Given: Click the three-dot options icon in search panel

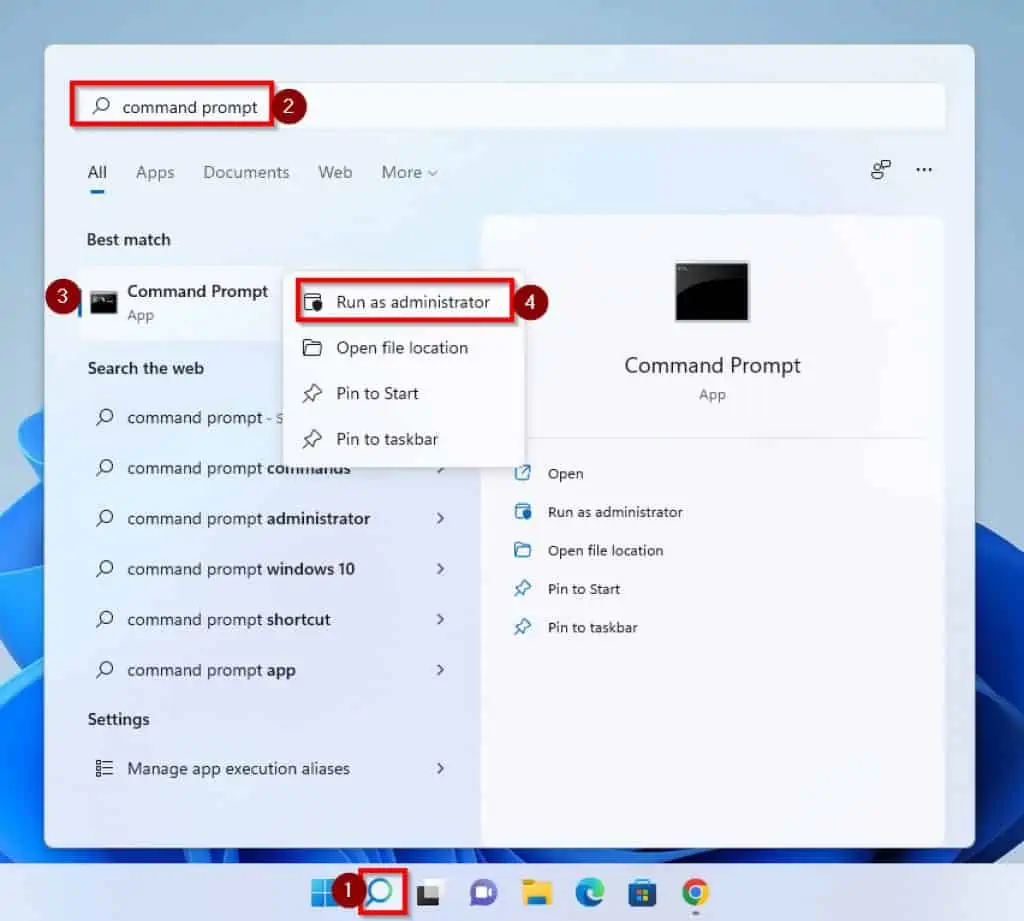Looking at the screenshot, I should pyautogui.click(x=924, y=171).
